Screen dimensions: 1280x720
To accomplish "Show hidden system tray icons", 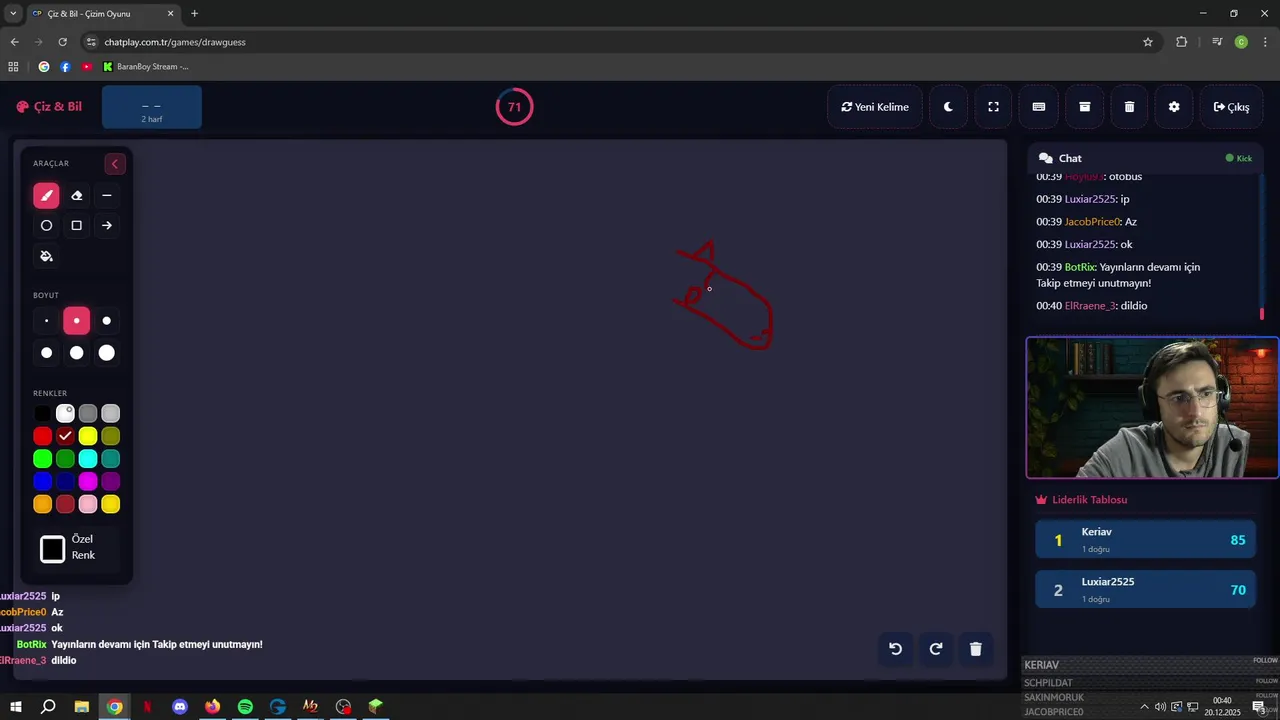I will tap(1144, 707).
